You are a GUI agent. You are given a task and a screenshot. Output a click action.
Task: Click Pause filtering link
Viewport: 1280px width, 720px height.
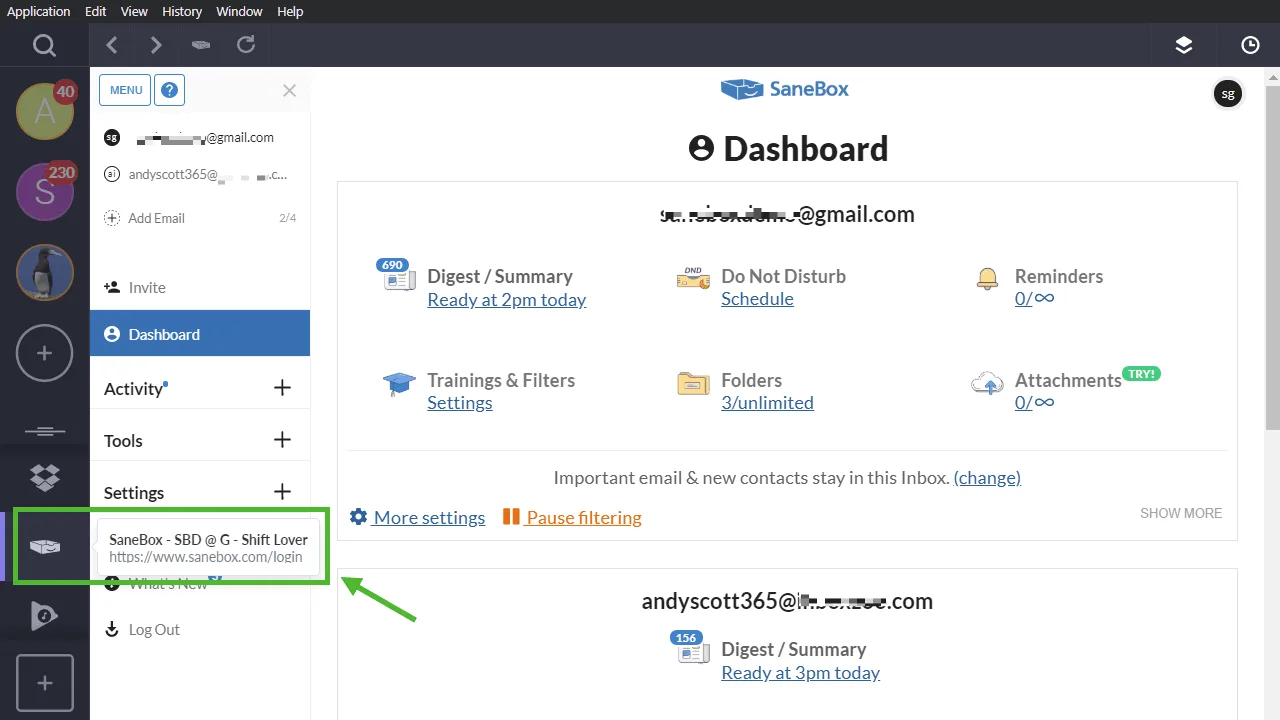tap(572, 517)
